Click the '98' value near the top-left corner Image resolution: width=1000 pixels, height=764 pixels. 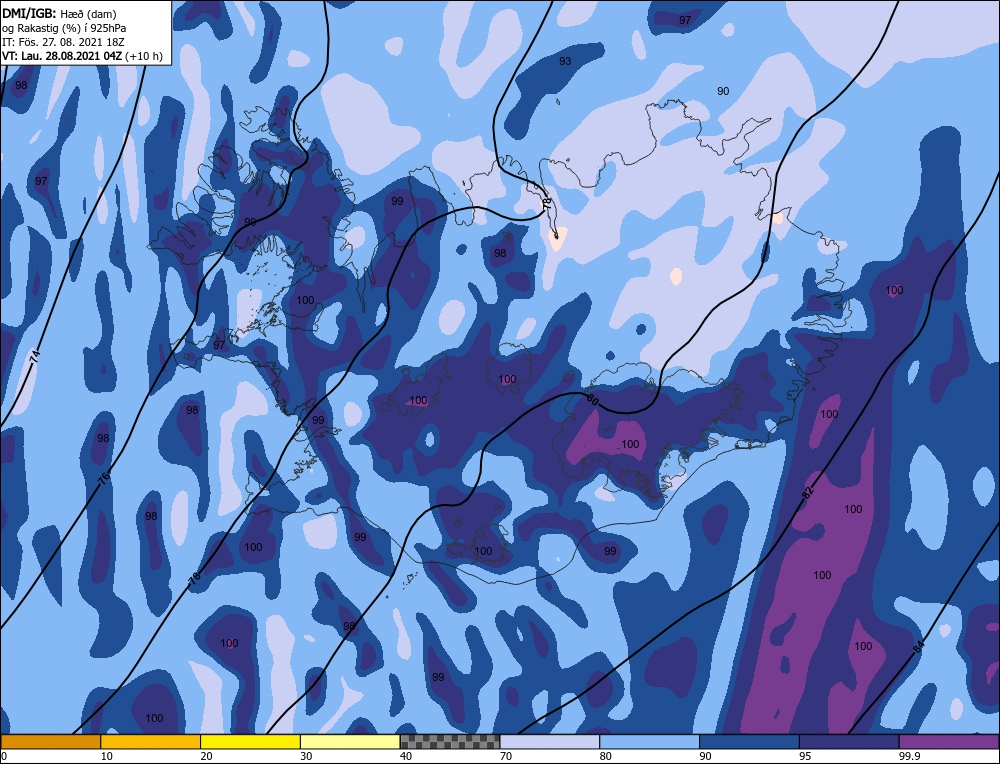click(21, 85)
